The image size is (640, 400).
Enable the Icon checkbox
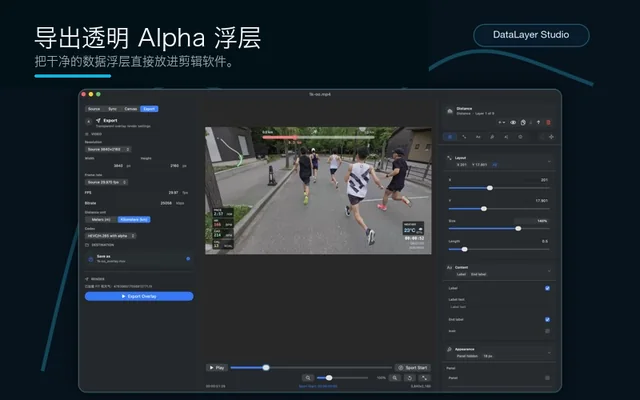point(547,331)
